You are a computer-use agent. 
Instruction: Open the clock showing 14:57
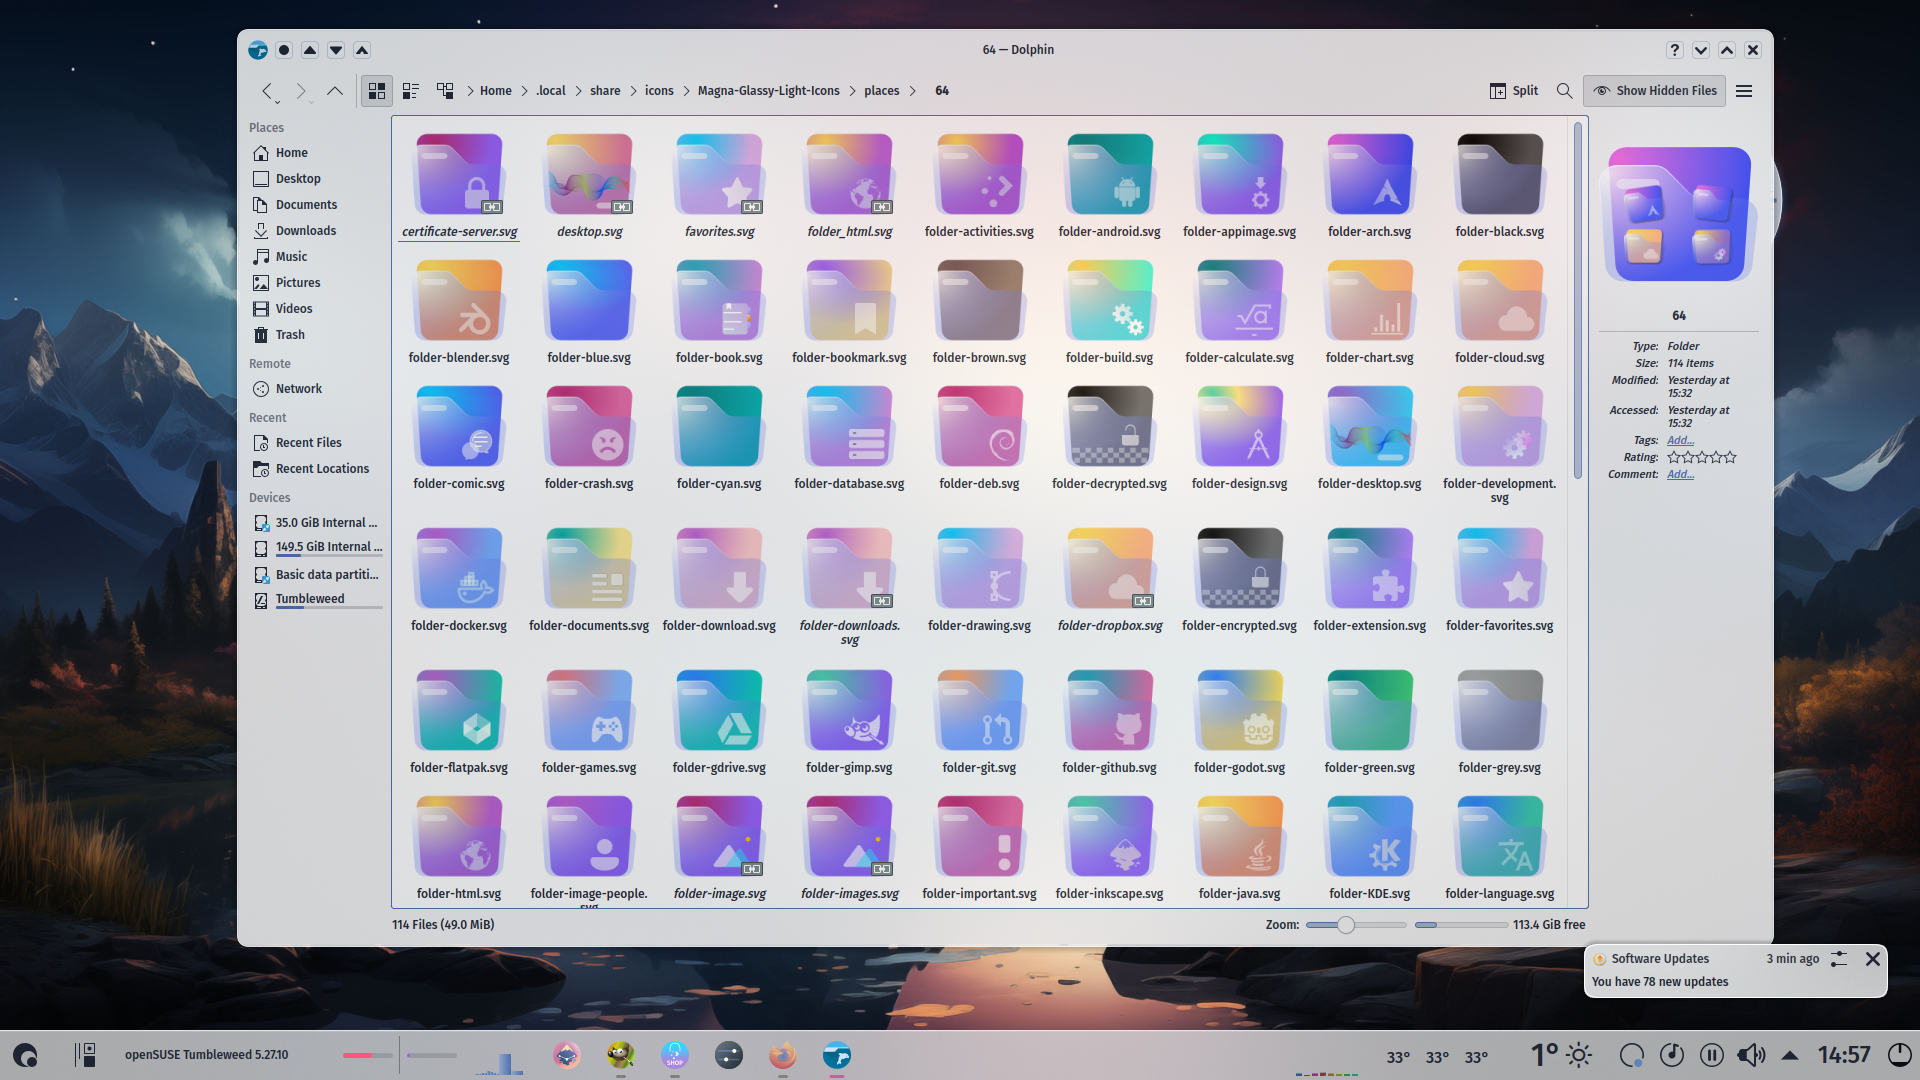click(1844, 1055)
